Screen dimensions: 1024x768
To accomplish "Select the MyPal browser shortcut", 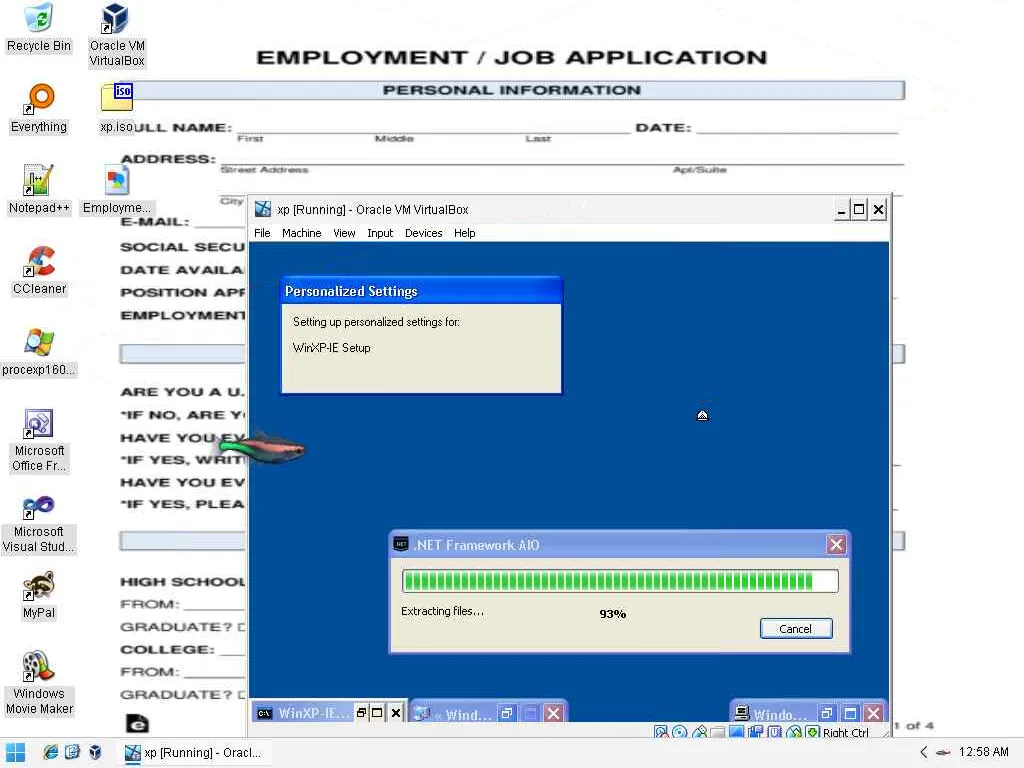I will point(39,594).
